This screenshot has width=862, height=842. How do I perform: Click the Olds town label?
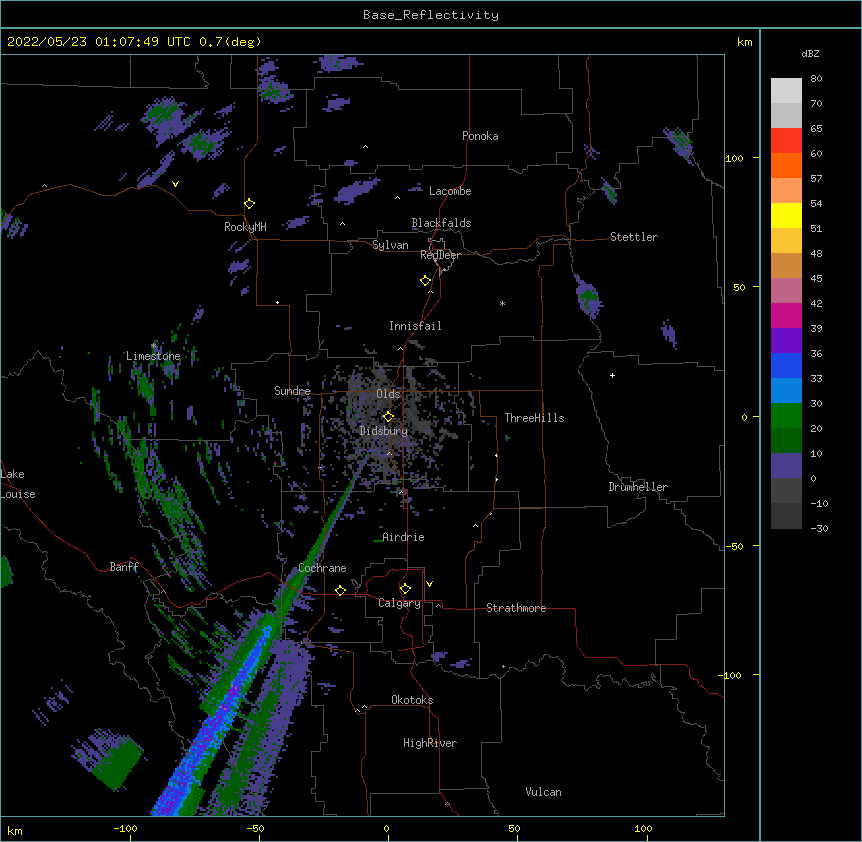(388, 394)
